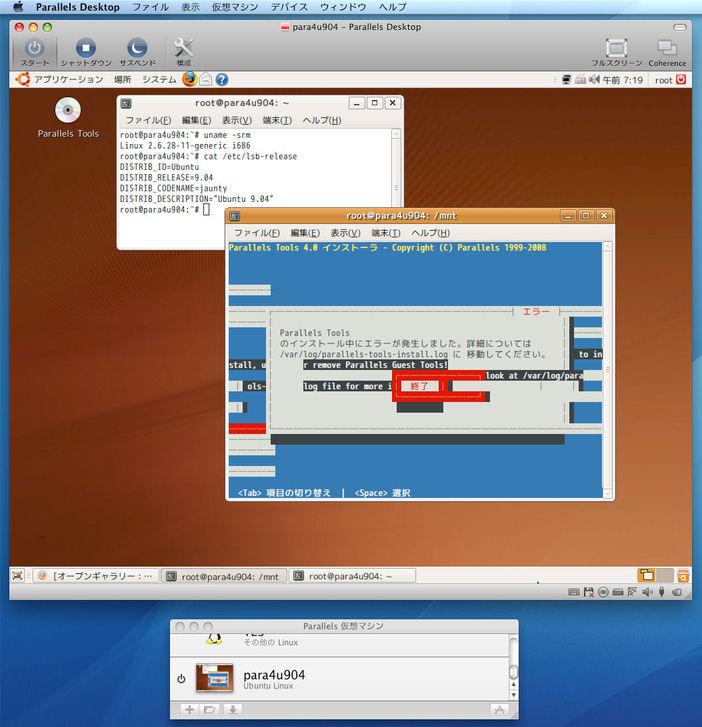This screenshot has height=727, width=702.
Task: Click the sound speaker status icon
Action: (x=647, y=592)
